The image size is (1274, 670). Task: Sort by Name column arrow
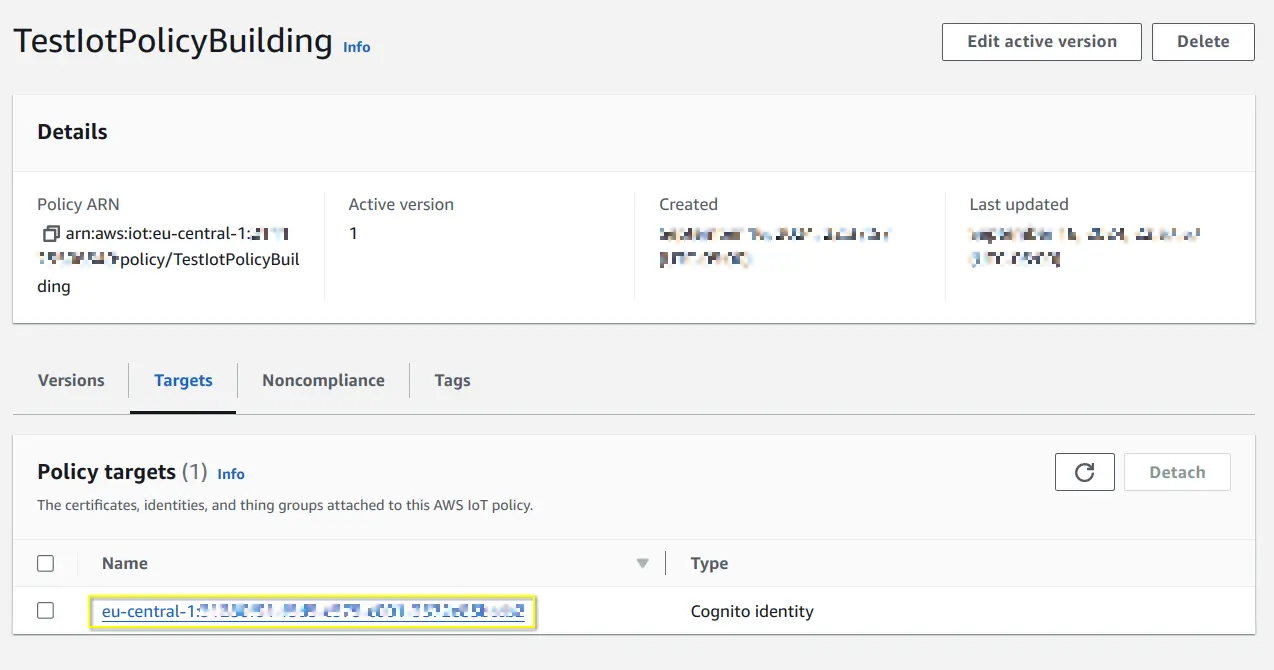click(643, 564)
